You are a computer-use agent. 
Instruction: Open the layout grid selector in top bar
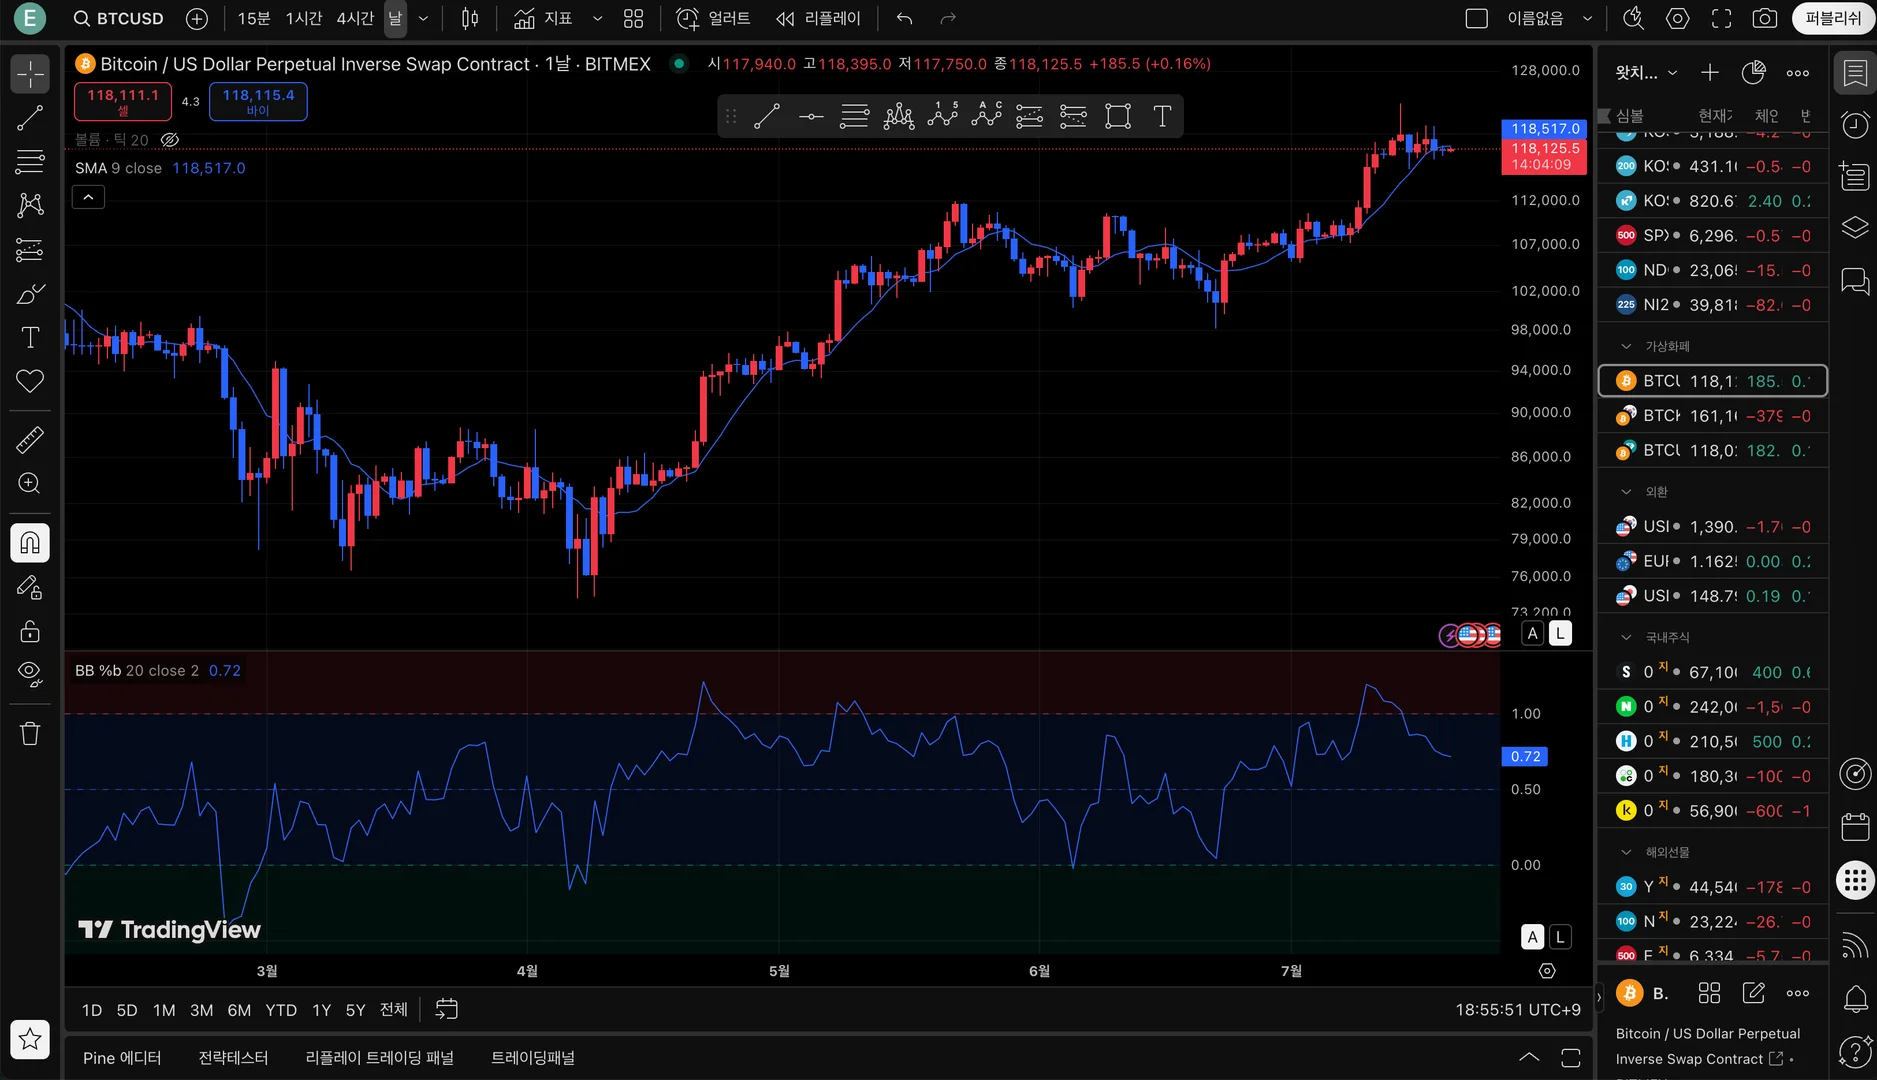tap(633, 18)
